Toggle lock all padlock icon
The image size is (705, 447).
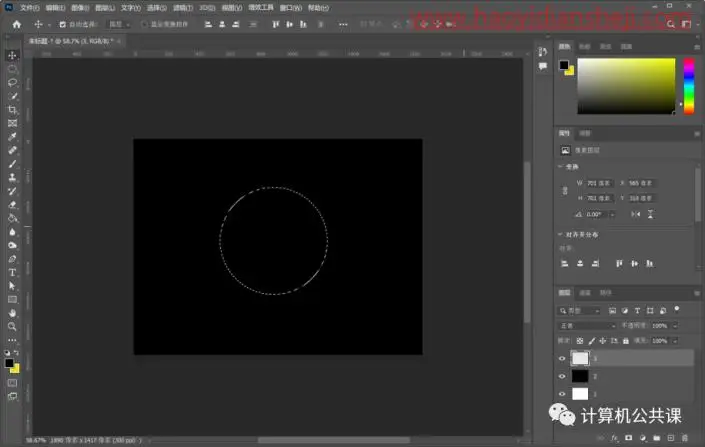click(625, 341)
